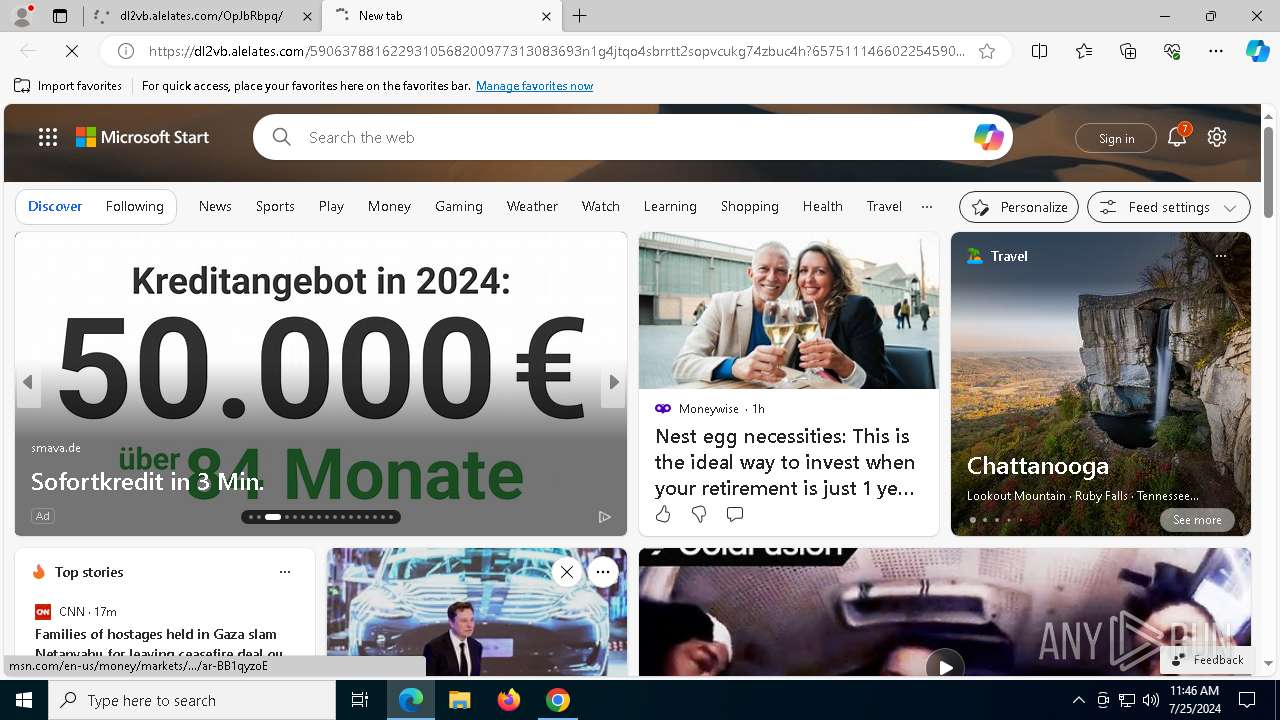
Task: Open the Microsoft apps grid launcher
Action: tap(47, 137)
